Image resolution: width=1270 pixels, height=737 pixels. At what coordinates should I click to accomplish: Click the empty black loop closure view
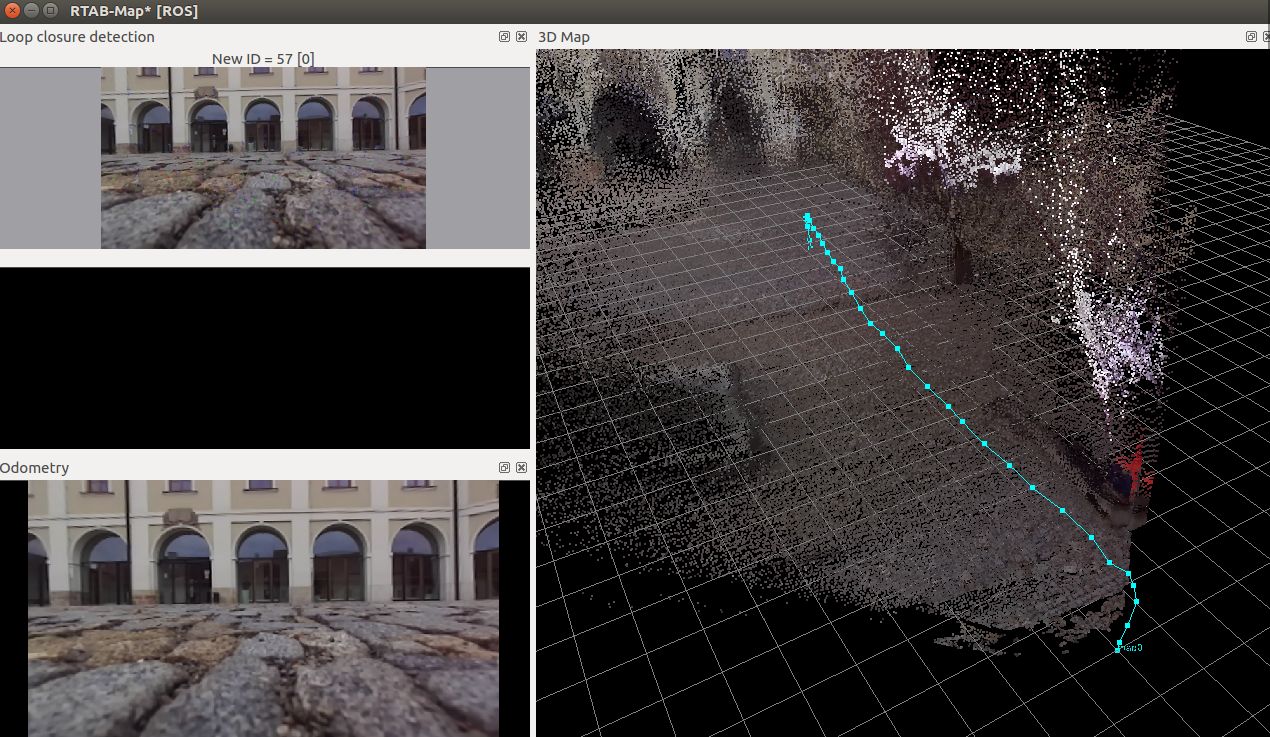(264, 357)
